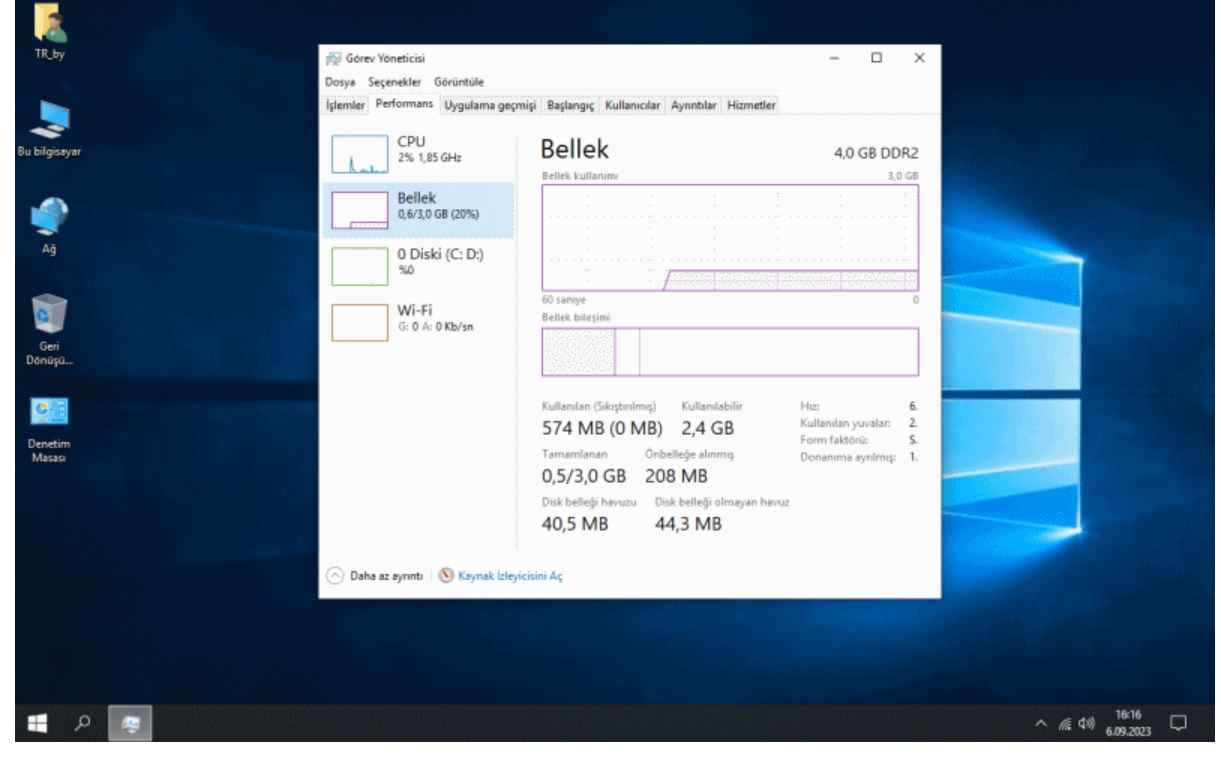Select the Denetim Masası desktop icon

(x=47, y=414)
